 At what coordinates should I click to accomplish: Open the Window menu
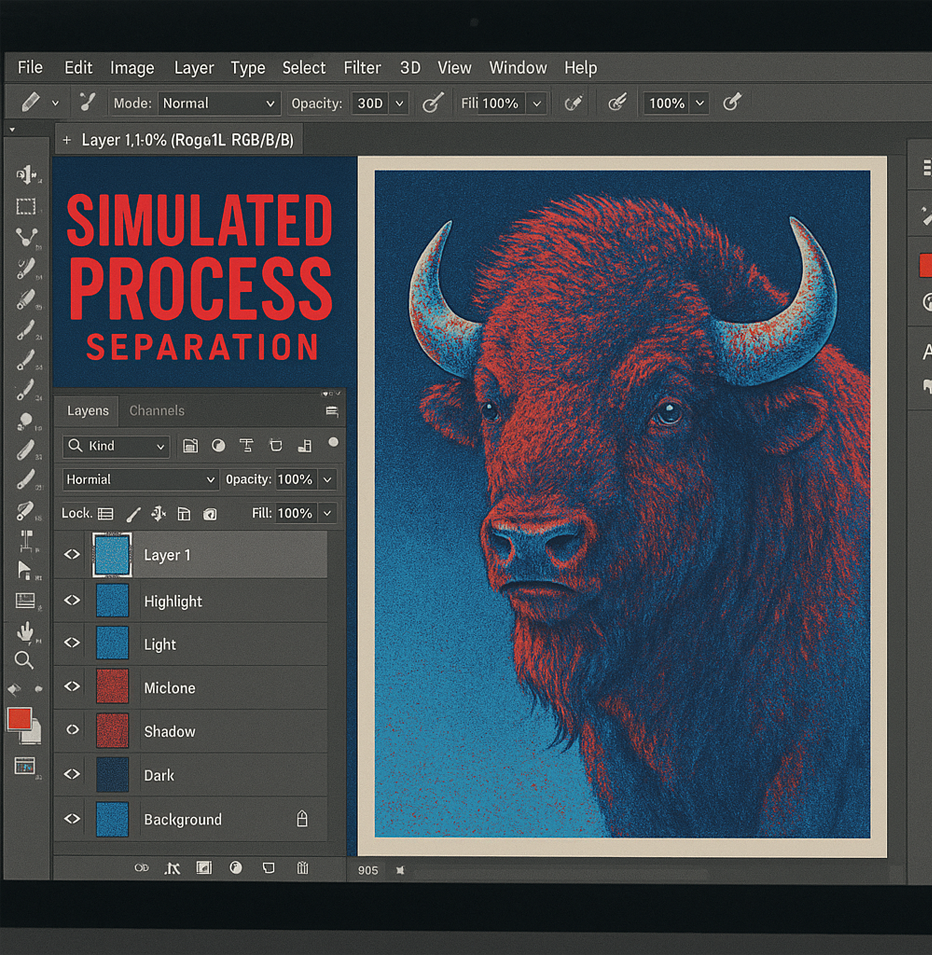[518, 67]
